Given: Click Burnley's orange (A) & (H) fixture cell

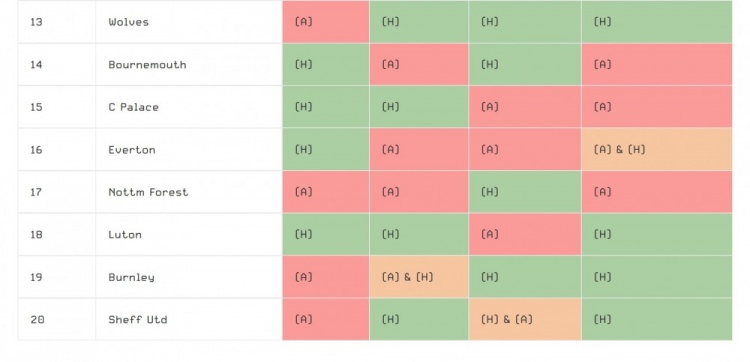Looking at the screenshot, I should (419, 277).
